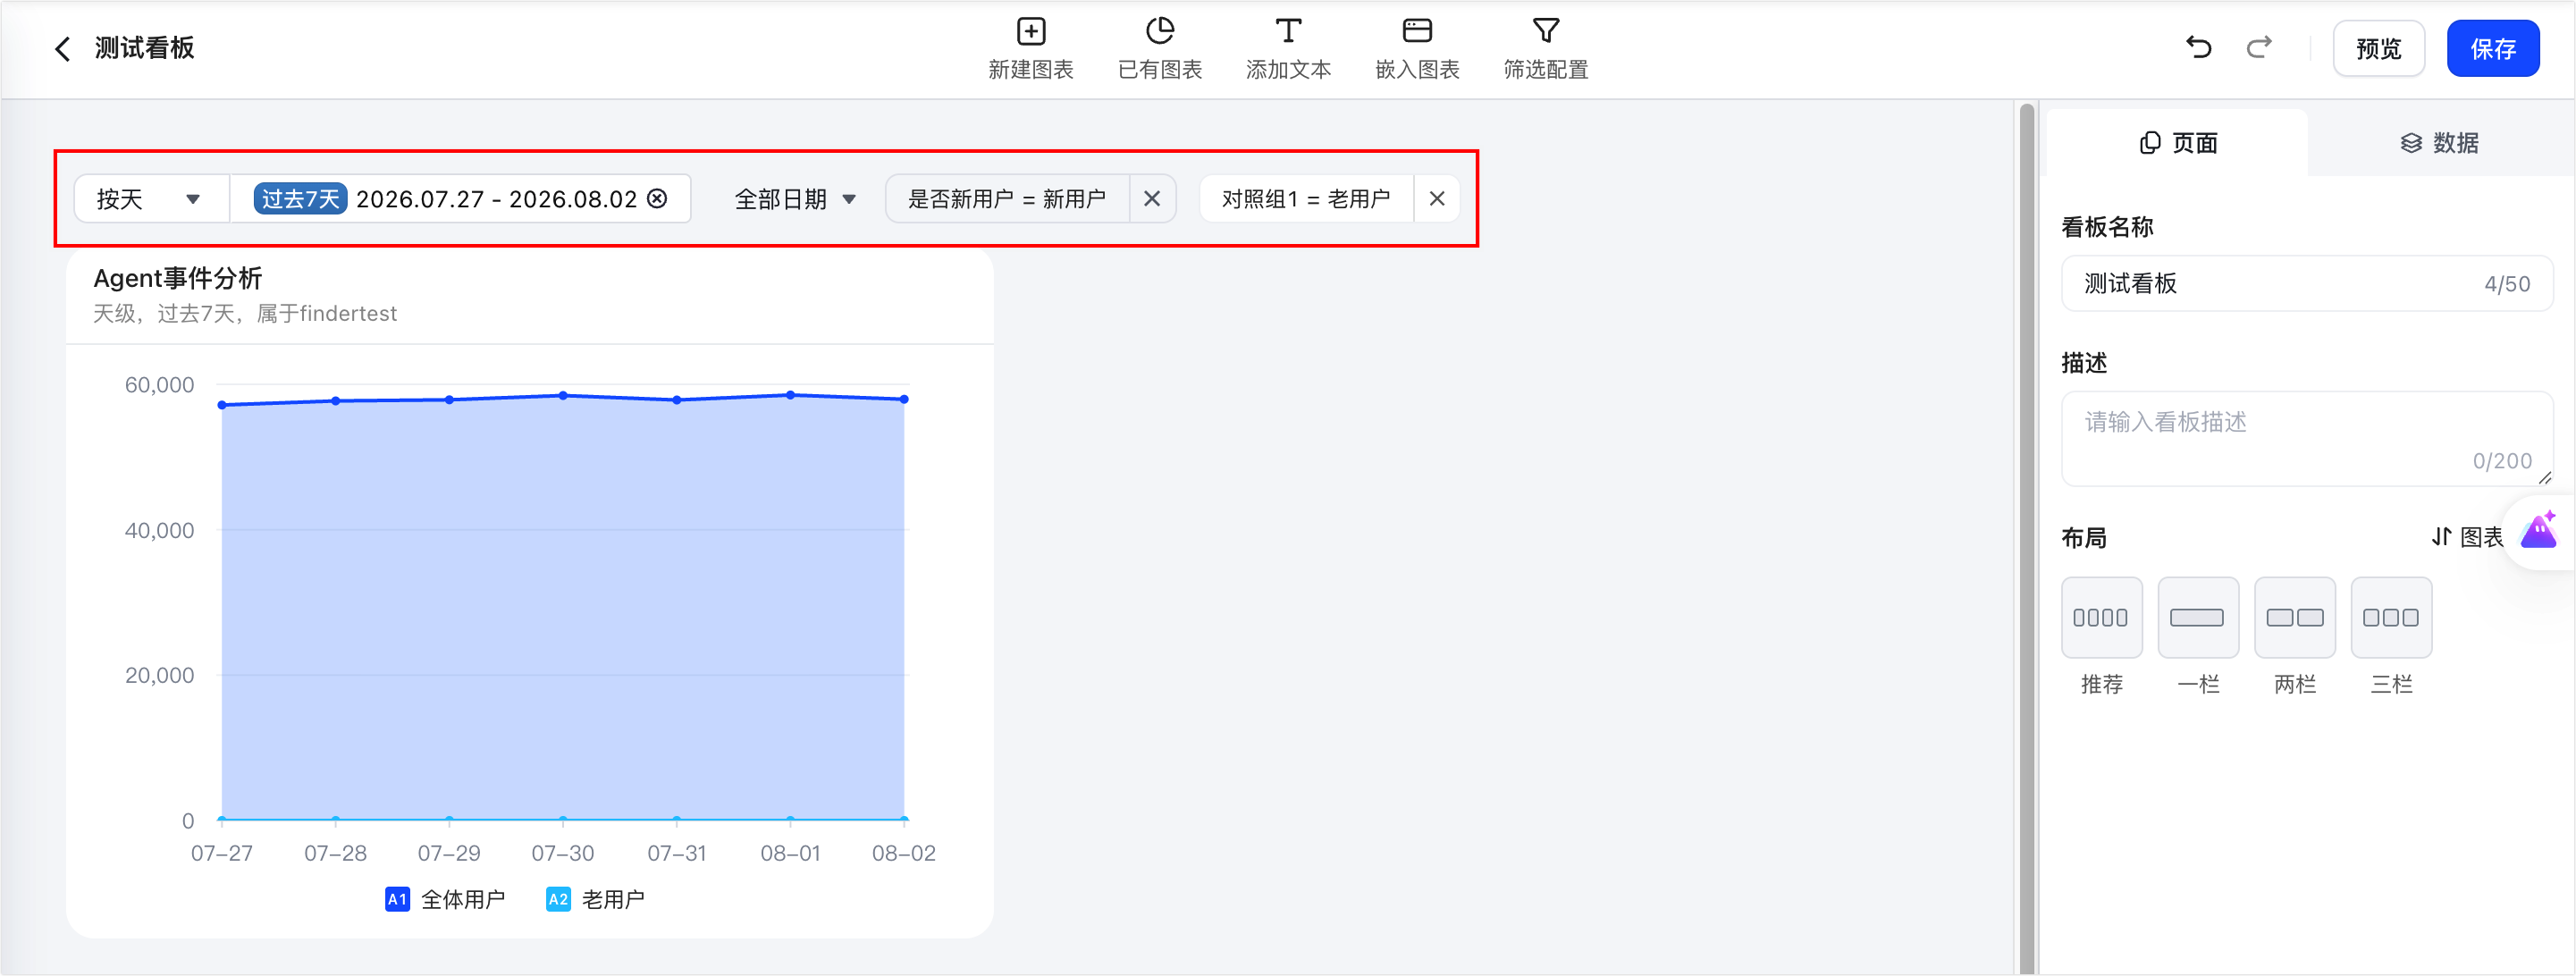
Task: Select 嵌入图表 embed chart tool
Action: pyautogui.click(x=1417, y=48)
